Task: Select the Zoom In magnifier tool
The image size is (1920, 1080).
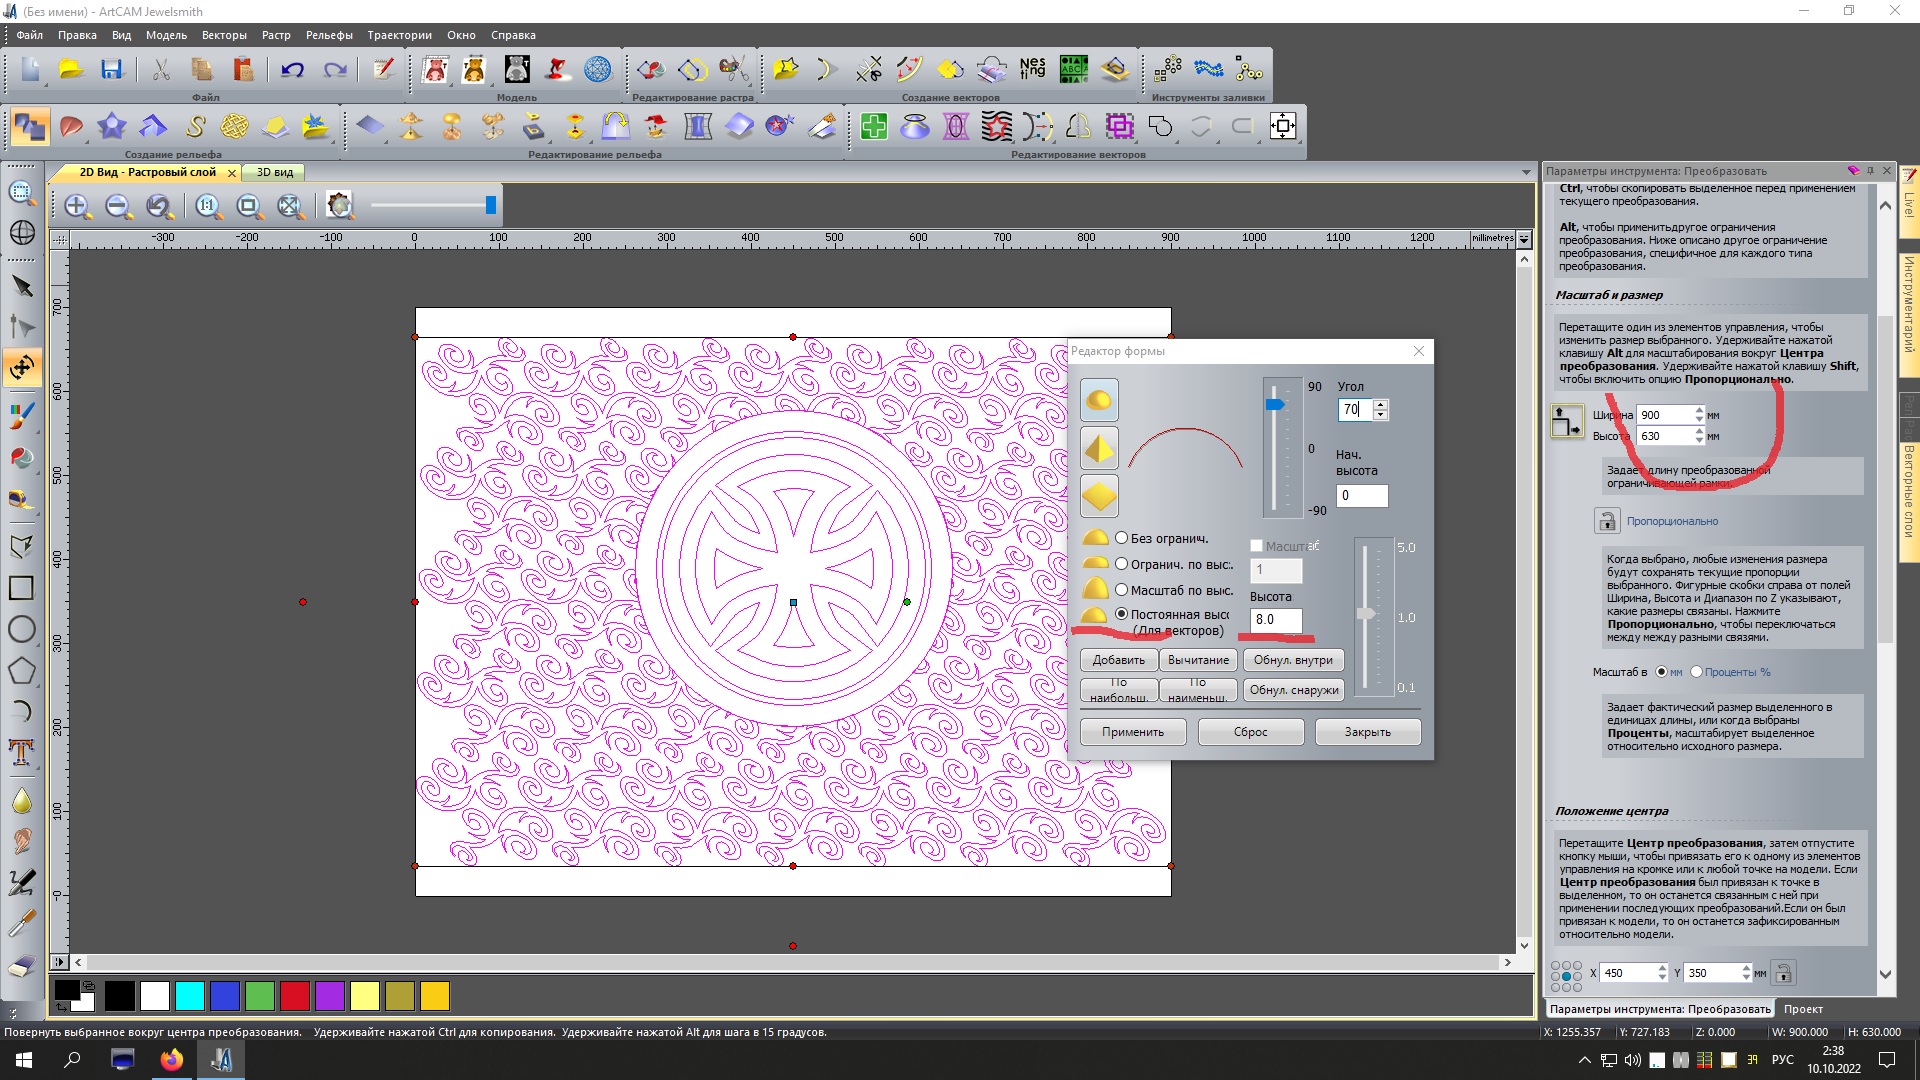Action: point(77,206)
